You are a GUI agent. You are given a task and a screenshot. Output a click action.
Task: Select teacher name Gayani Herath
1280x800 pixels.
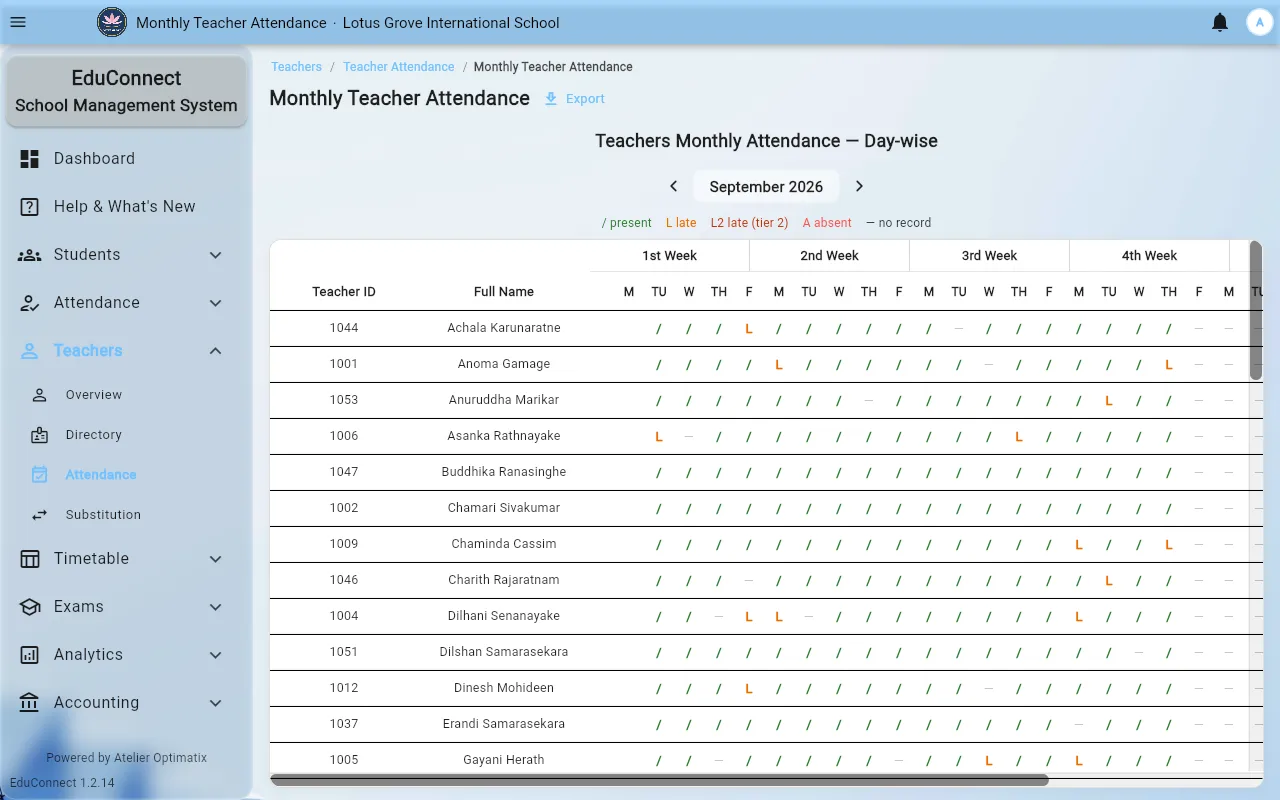tap(504, 760)
